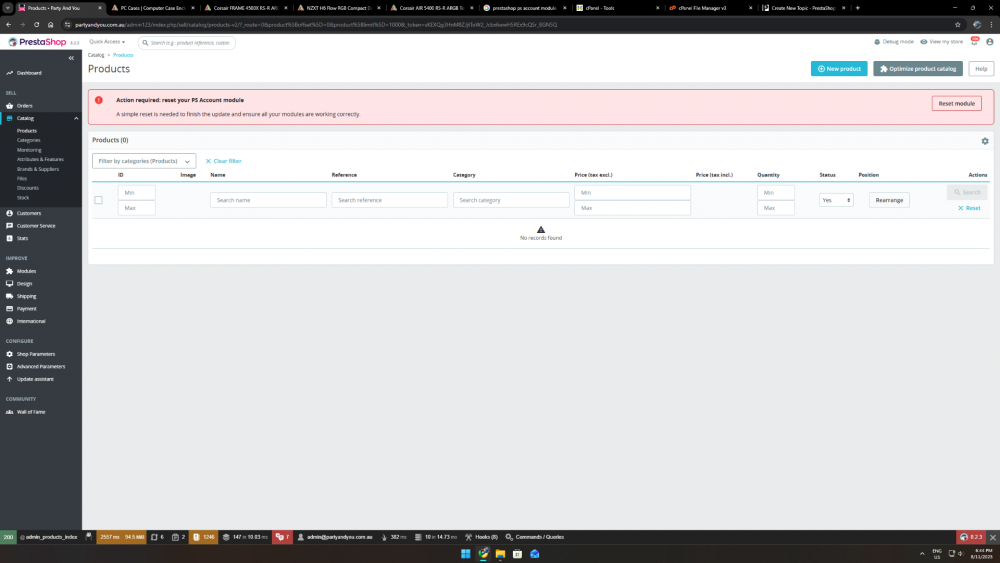Sort by Price (tax excl.) column header
Screen dimensions: 1000x563
593,175
